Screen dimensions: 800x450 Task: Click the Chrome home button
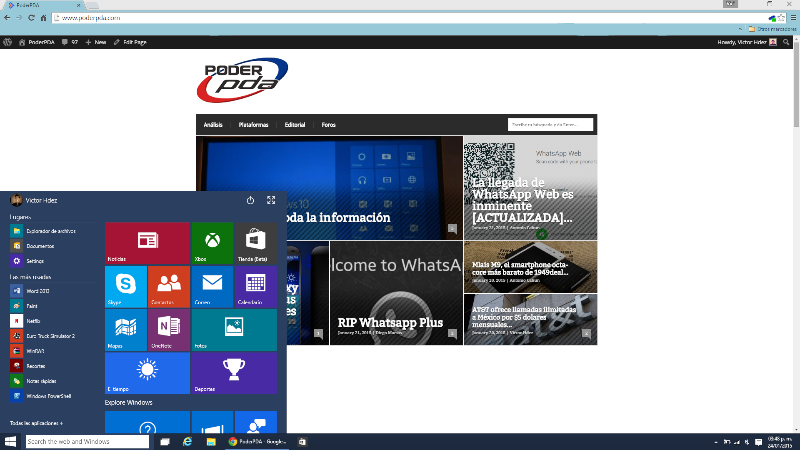pos(43,18)
